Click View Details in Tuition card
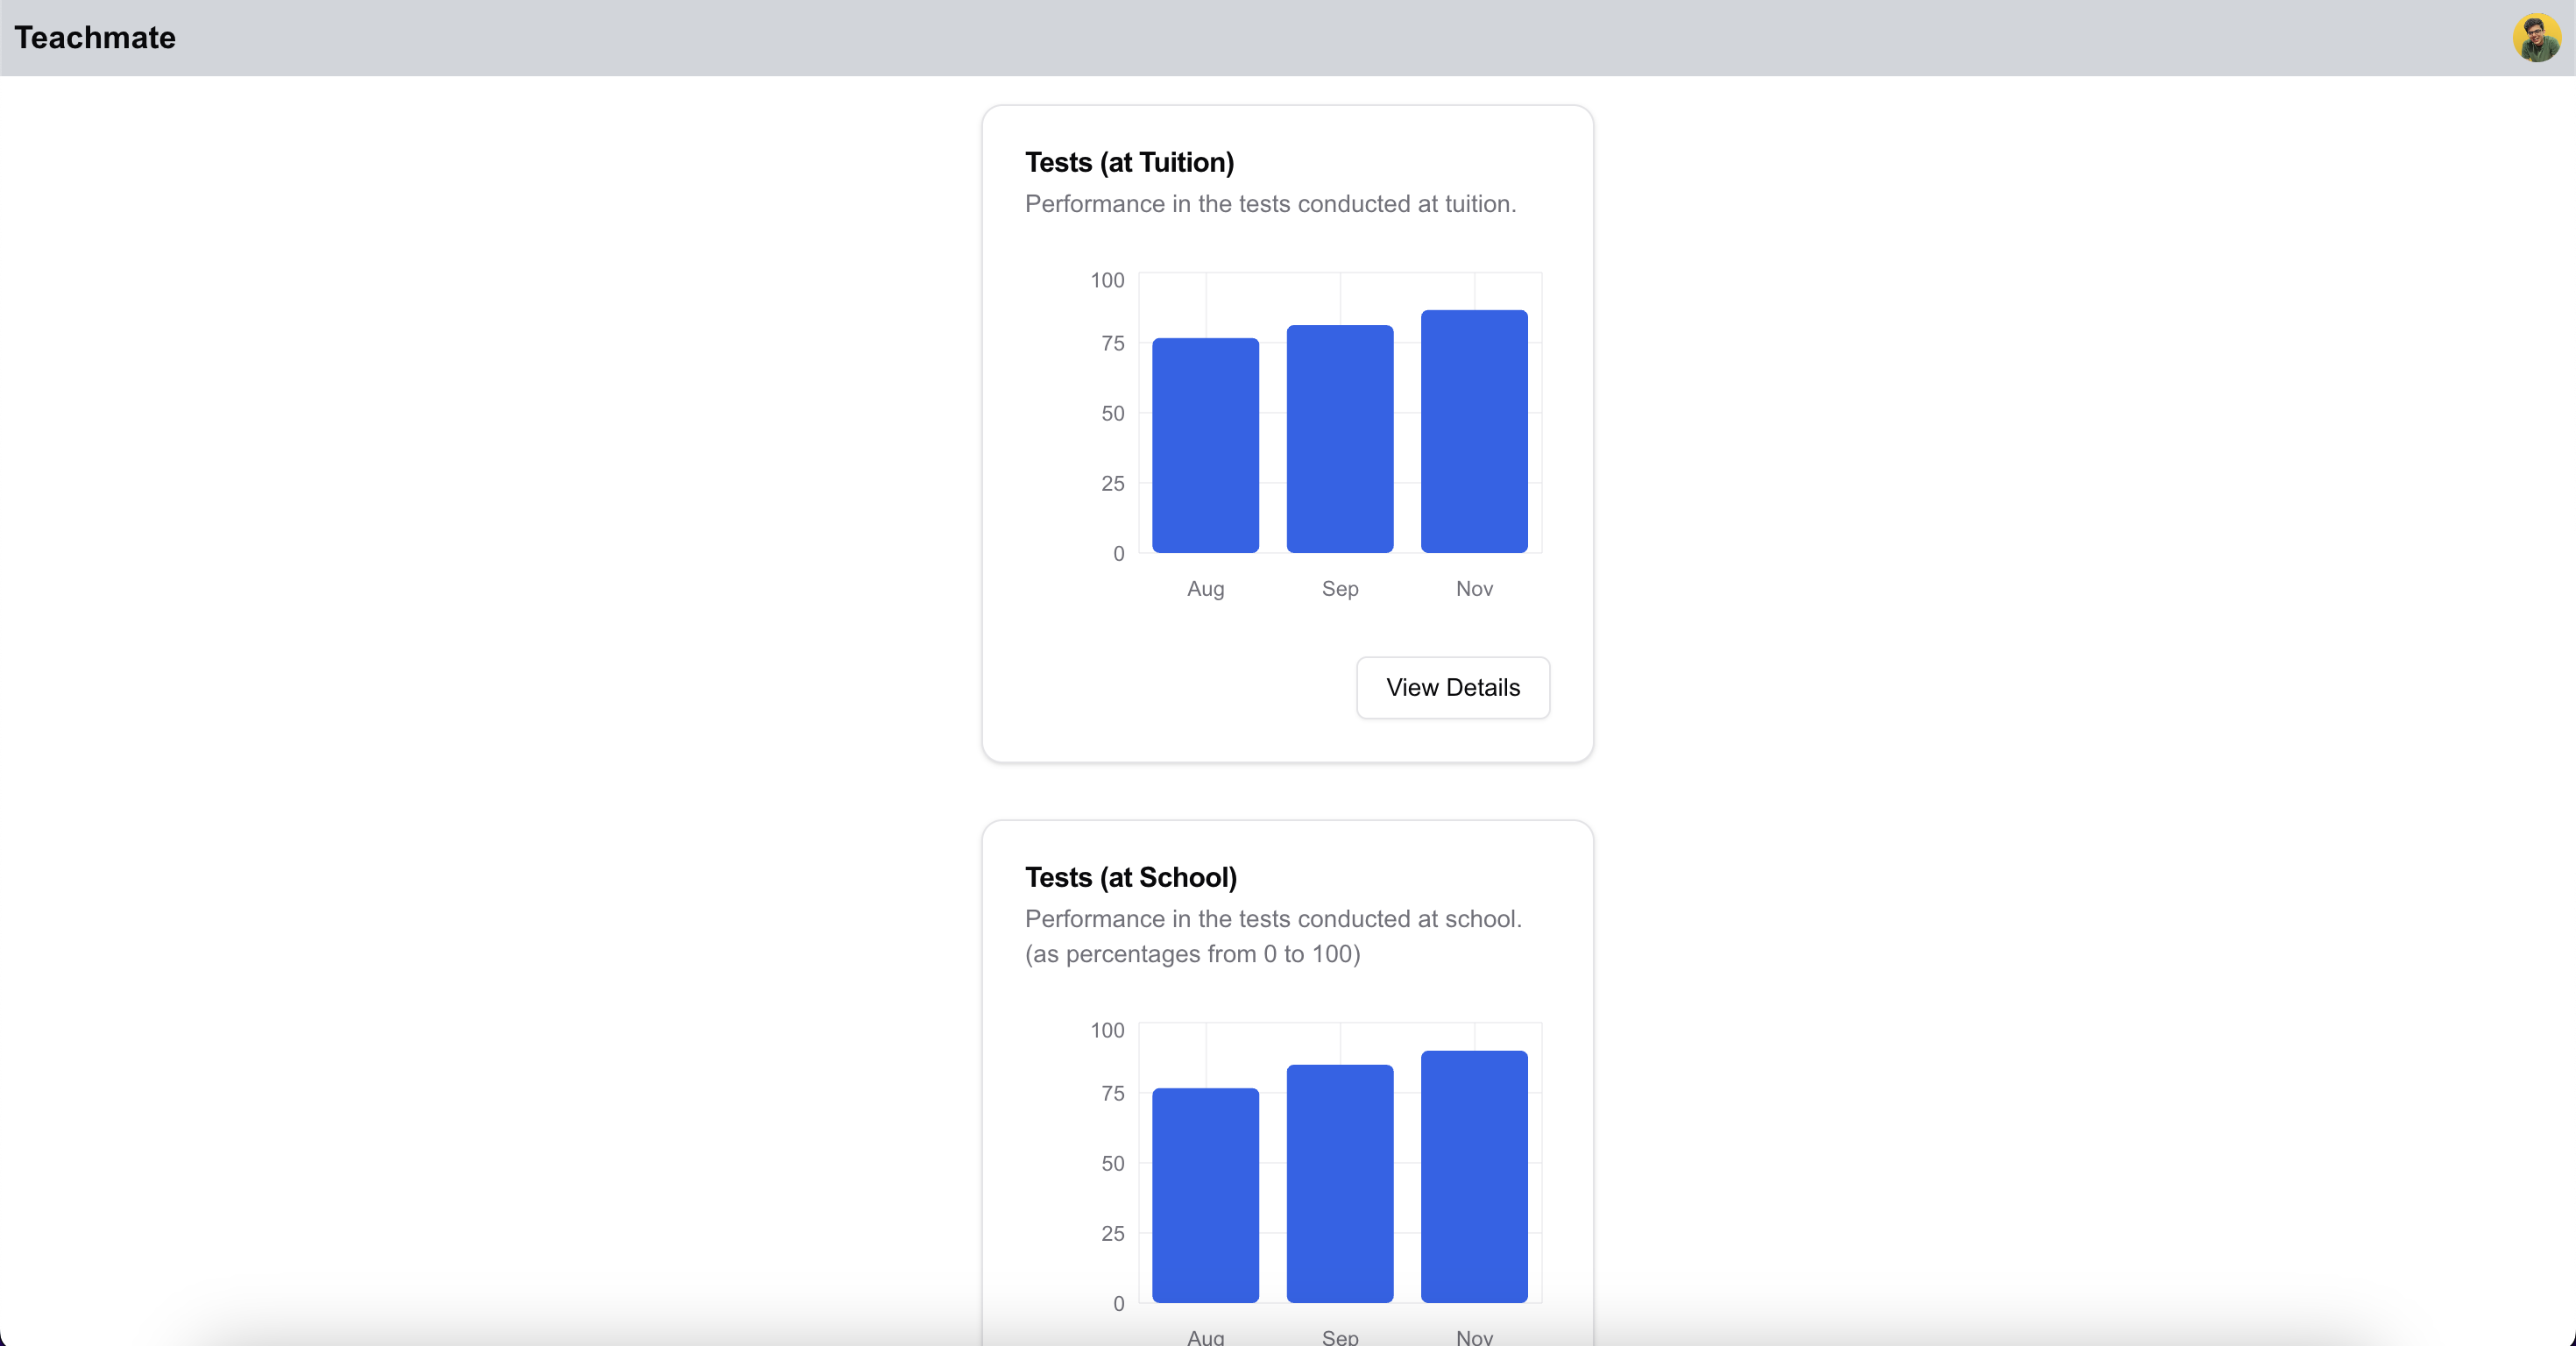The width and height of the screenshot is (2576, 1346). point(1452,687)
